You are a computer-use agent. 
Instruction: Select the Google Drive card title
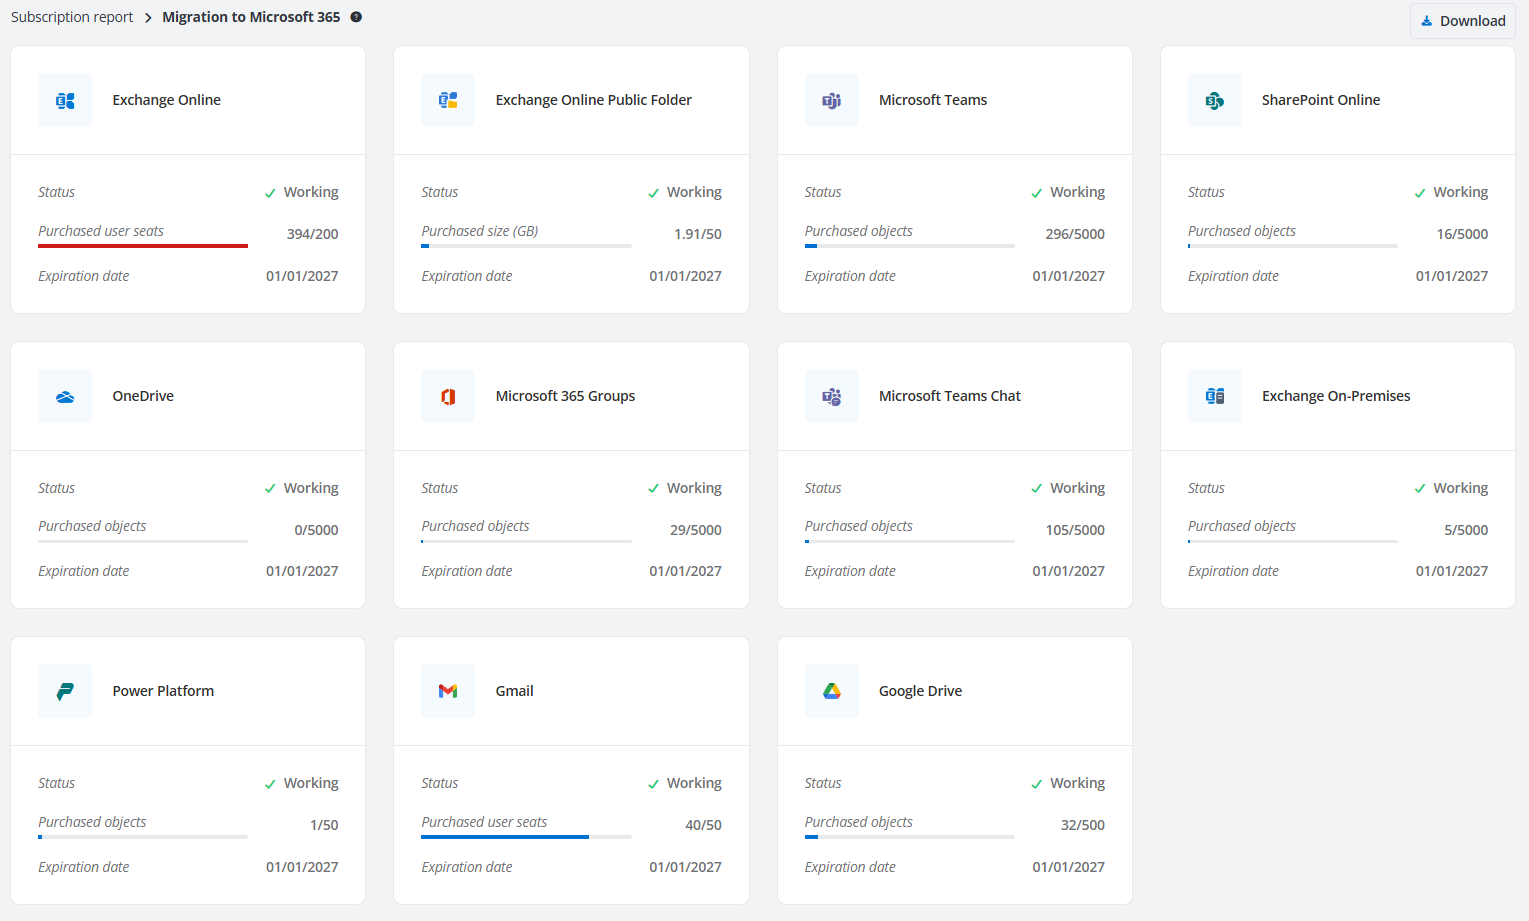tap(921, 691)
